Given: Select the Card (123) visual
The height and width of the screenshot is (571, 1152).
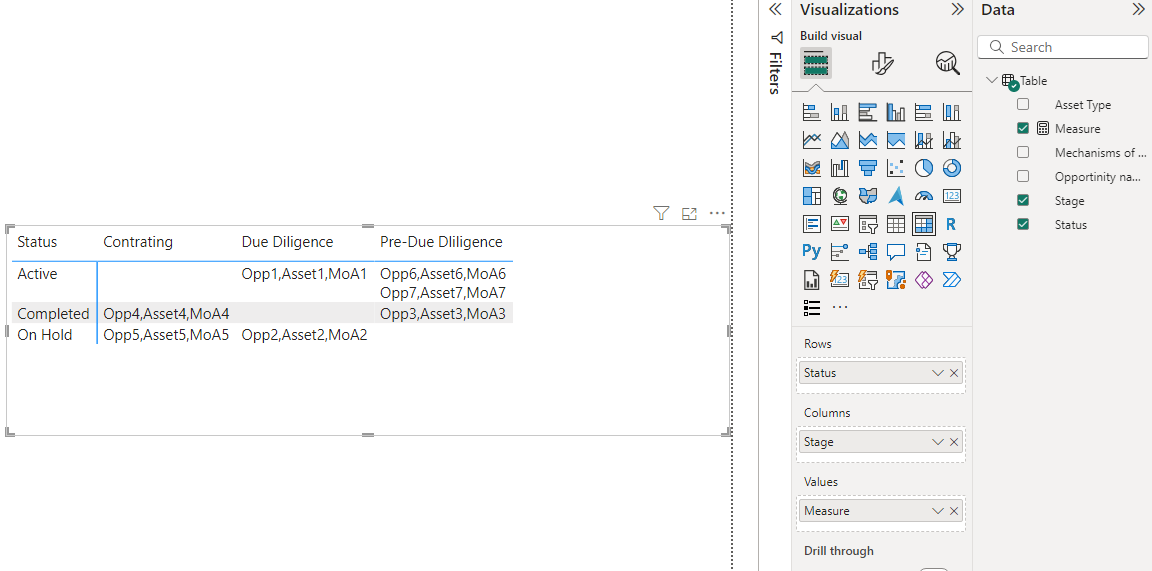Looking at the screenshot, I should (x=951, y=196).
